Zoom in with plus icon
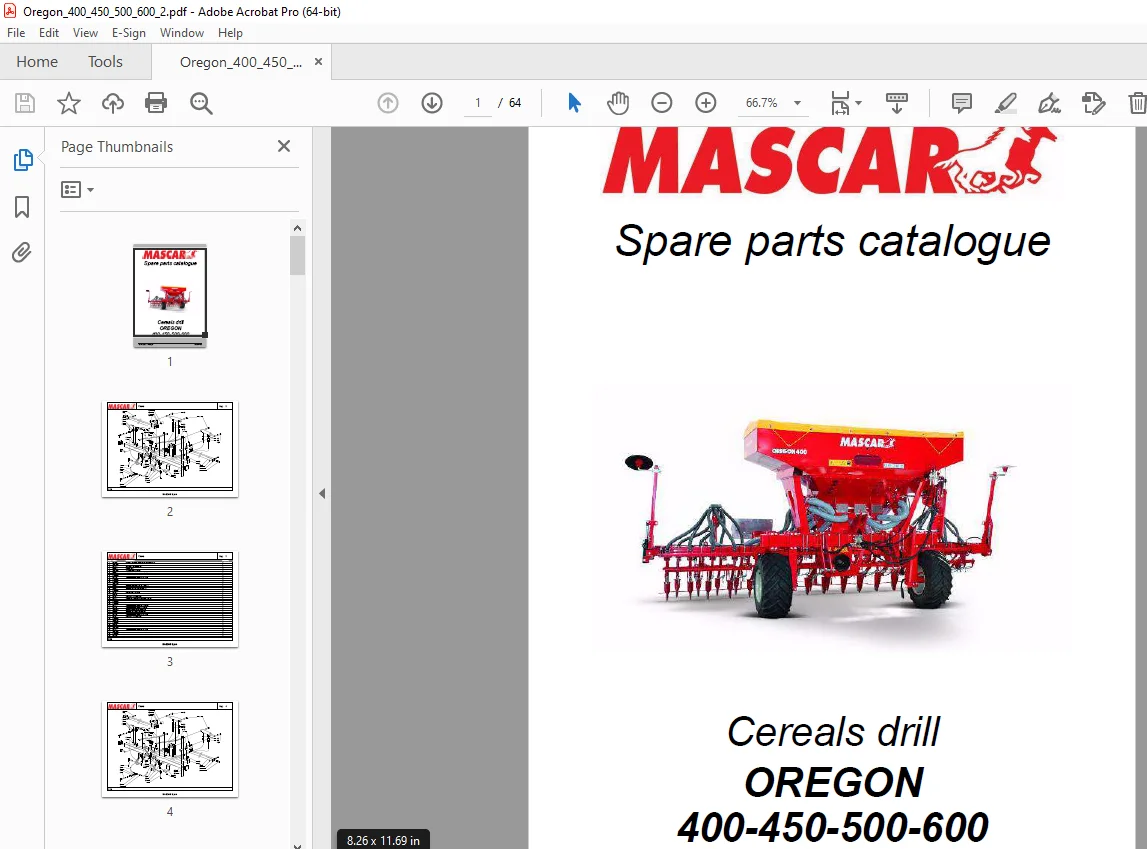Screen dimensions: 1147x849 point(705,103)
